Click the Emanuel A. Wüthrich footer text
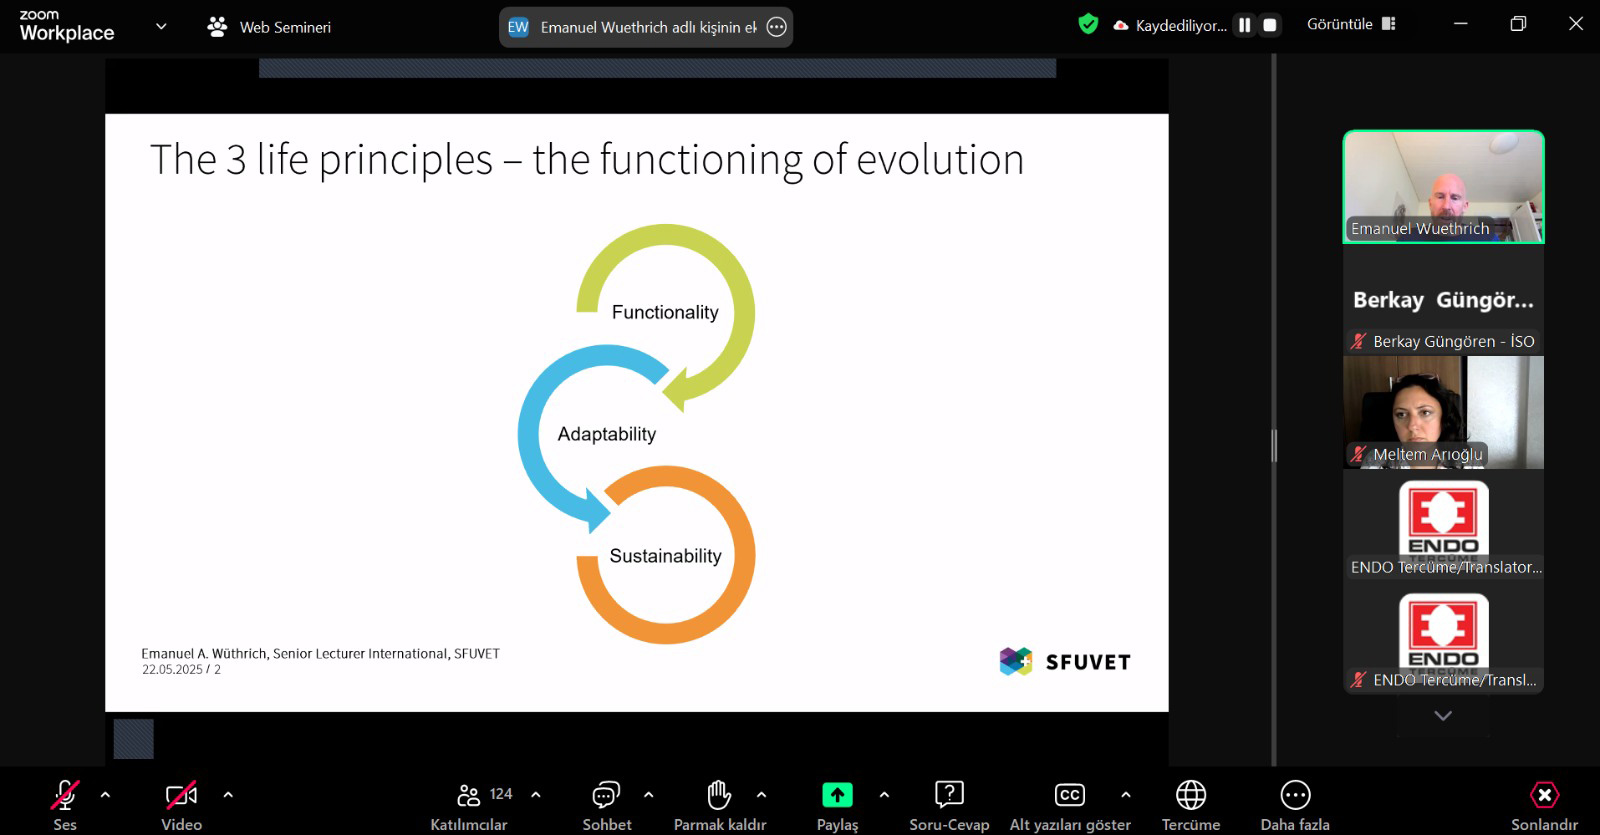1600x835 pixels. [320, 654]
